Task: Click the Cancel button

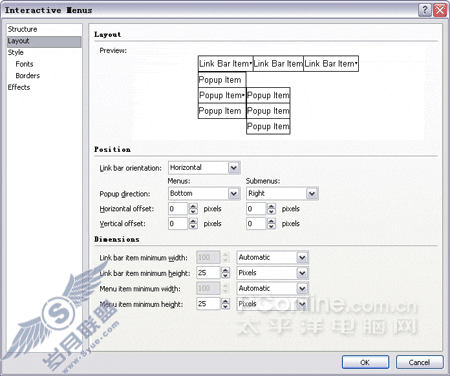Action: pyautogui.click(x=420, y=362)
